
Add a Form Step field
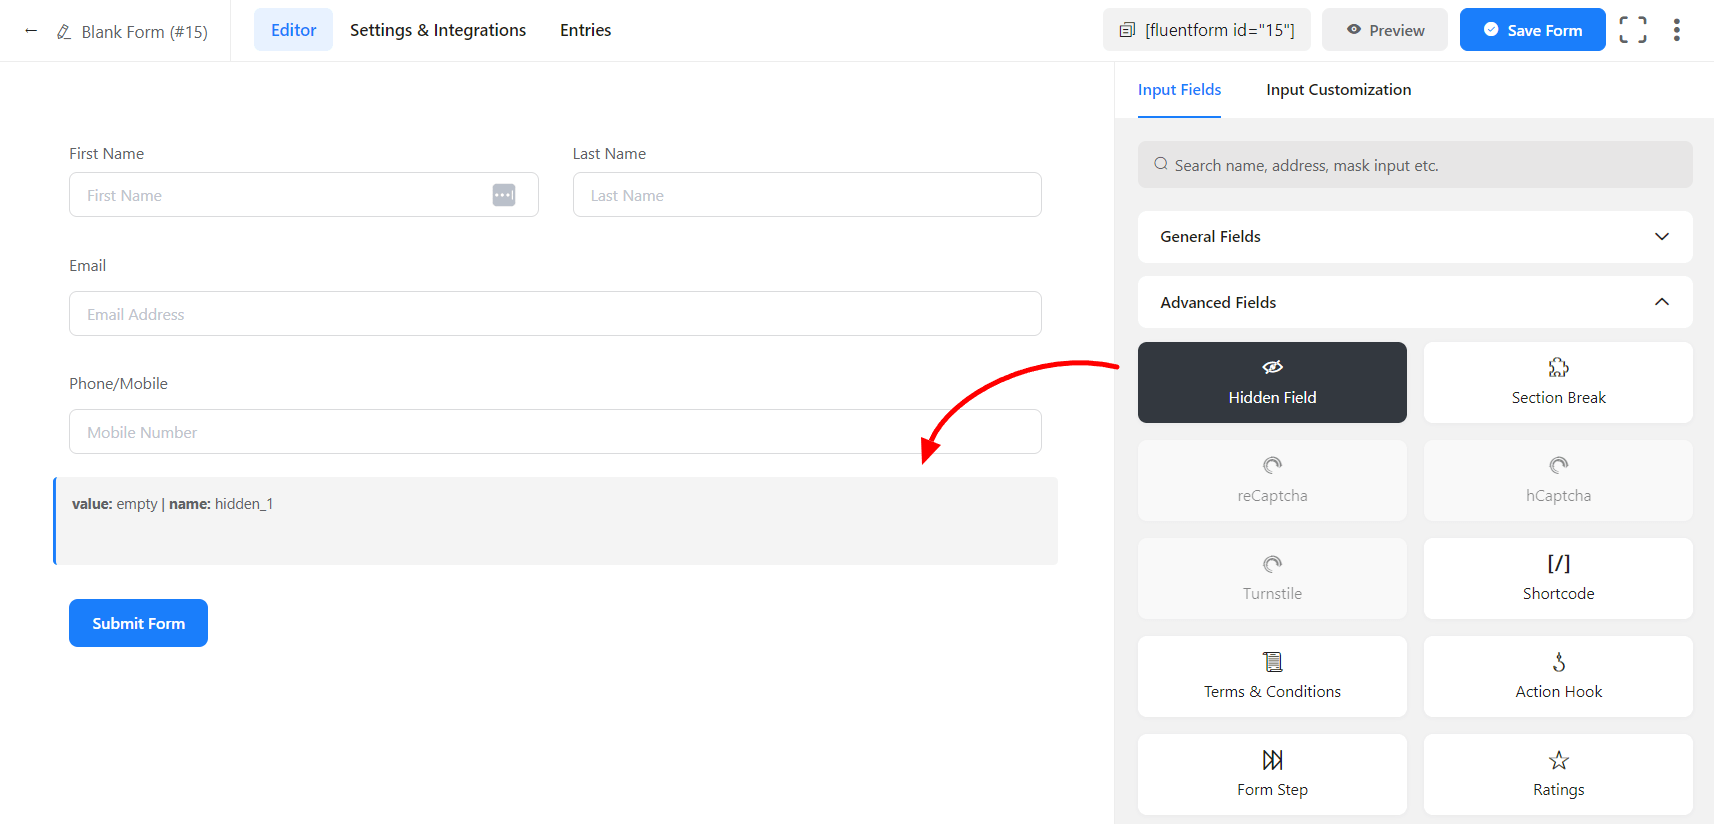(x=1271, y=774)
